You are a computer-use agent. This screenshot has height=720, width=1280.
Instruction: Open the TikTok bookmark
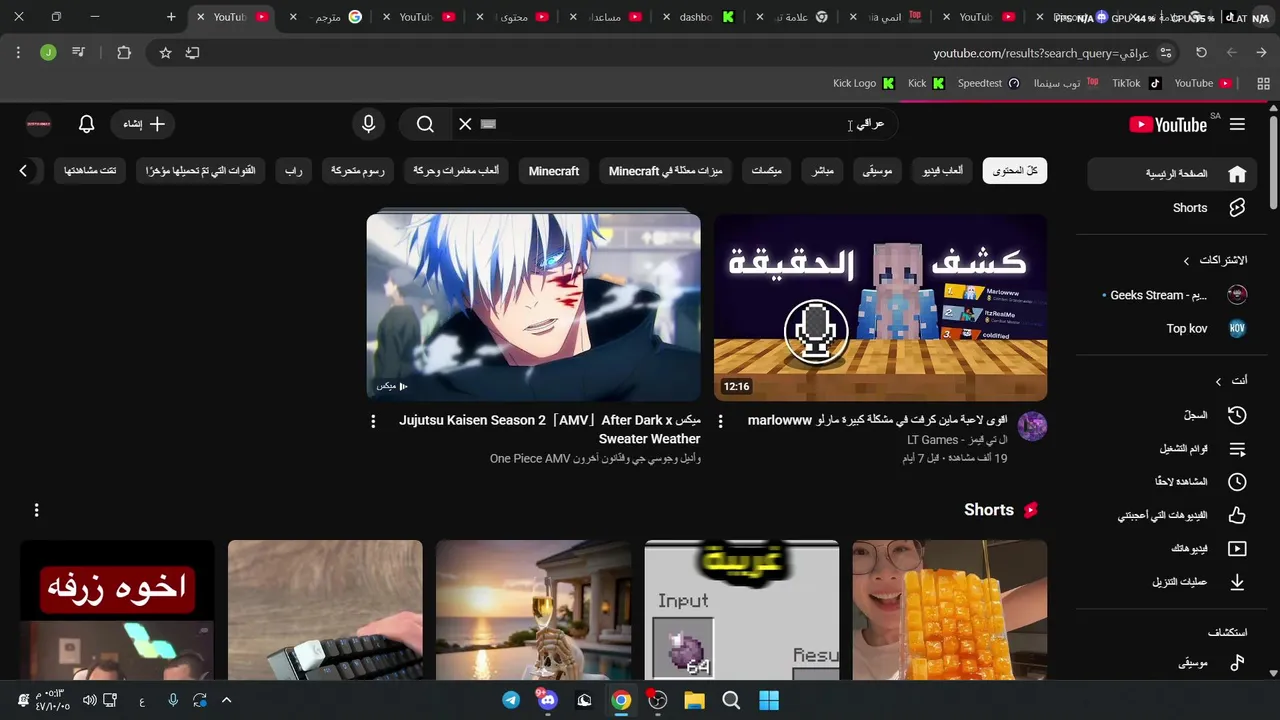pyautogui.click(x=1137, y=83)
